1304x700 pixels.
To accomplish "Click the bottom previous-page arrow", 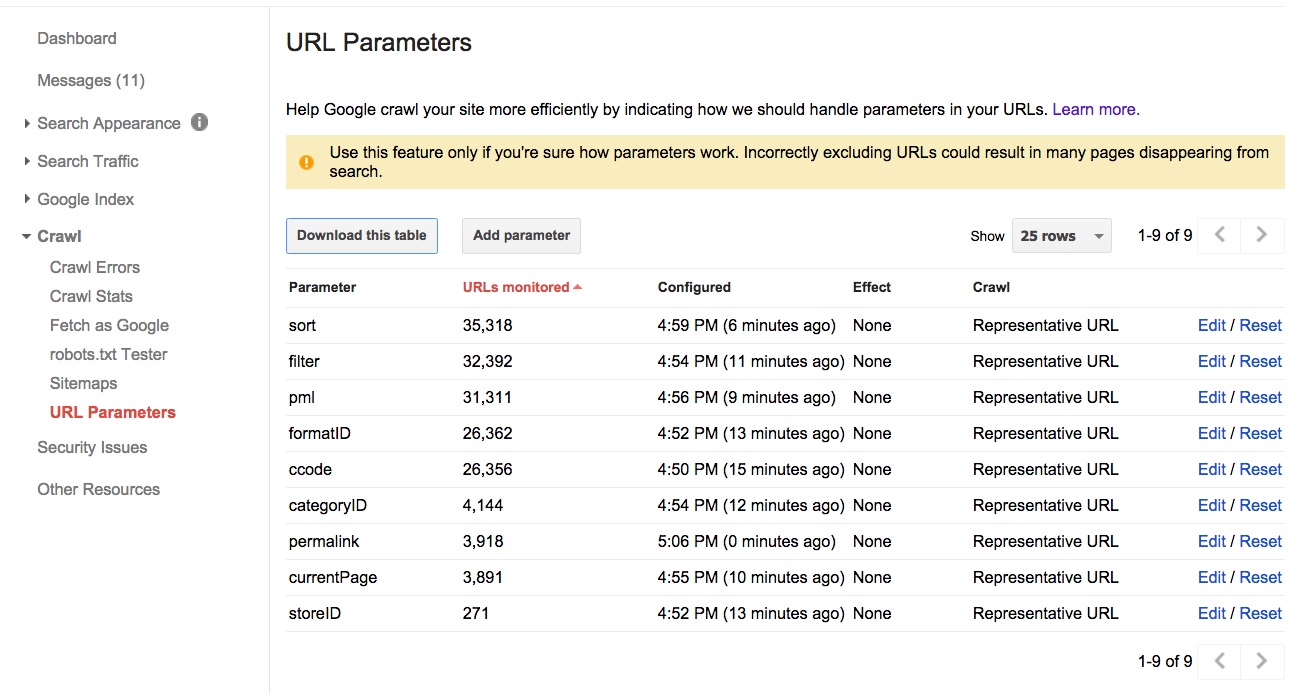I will pos(1219,661).
